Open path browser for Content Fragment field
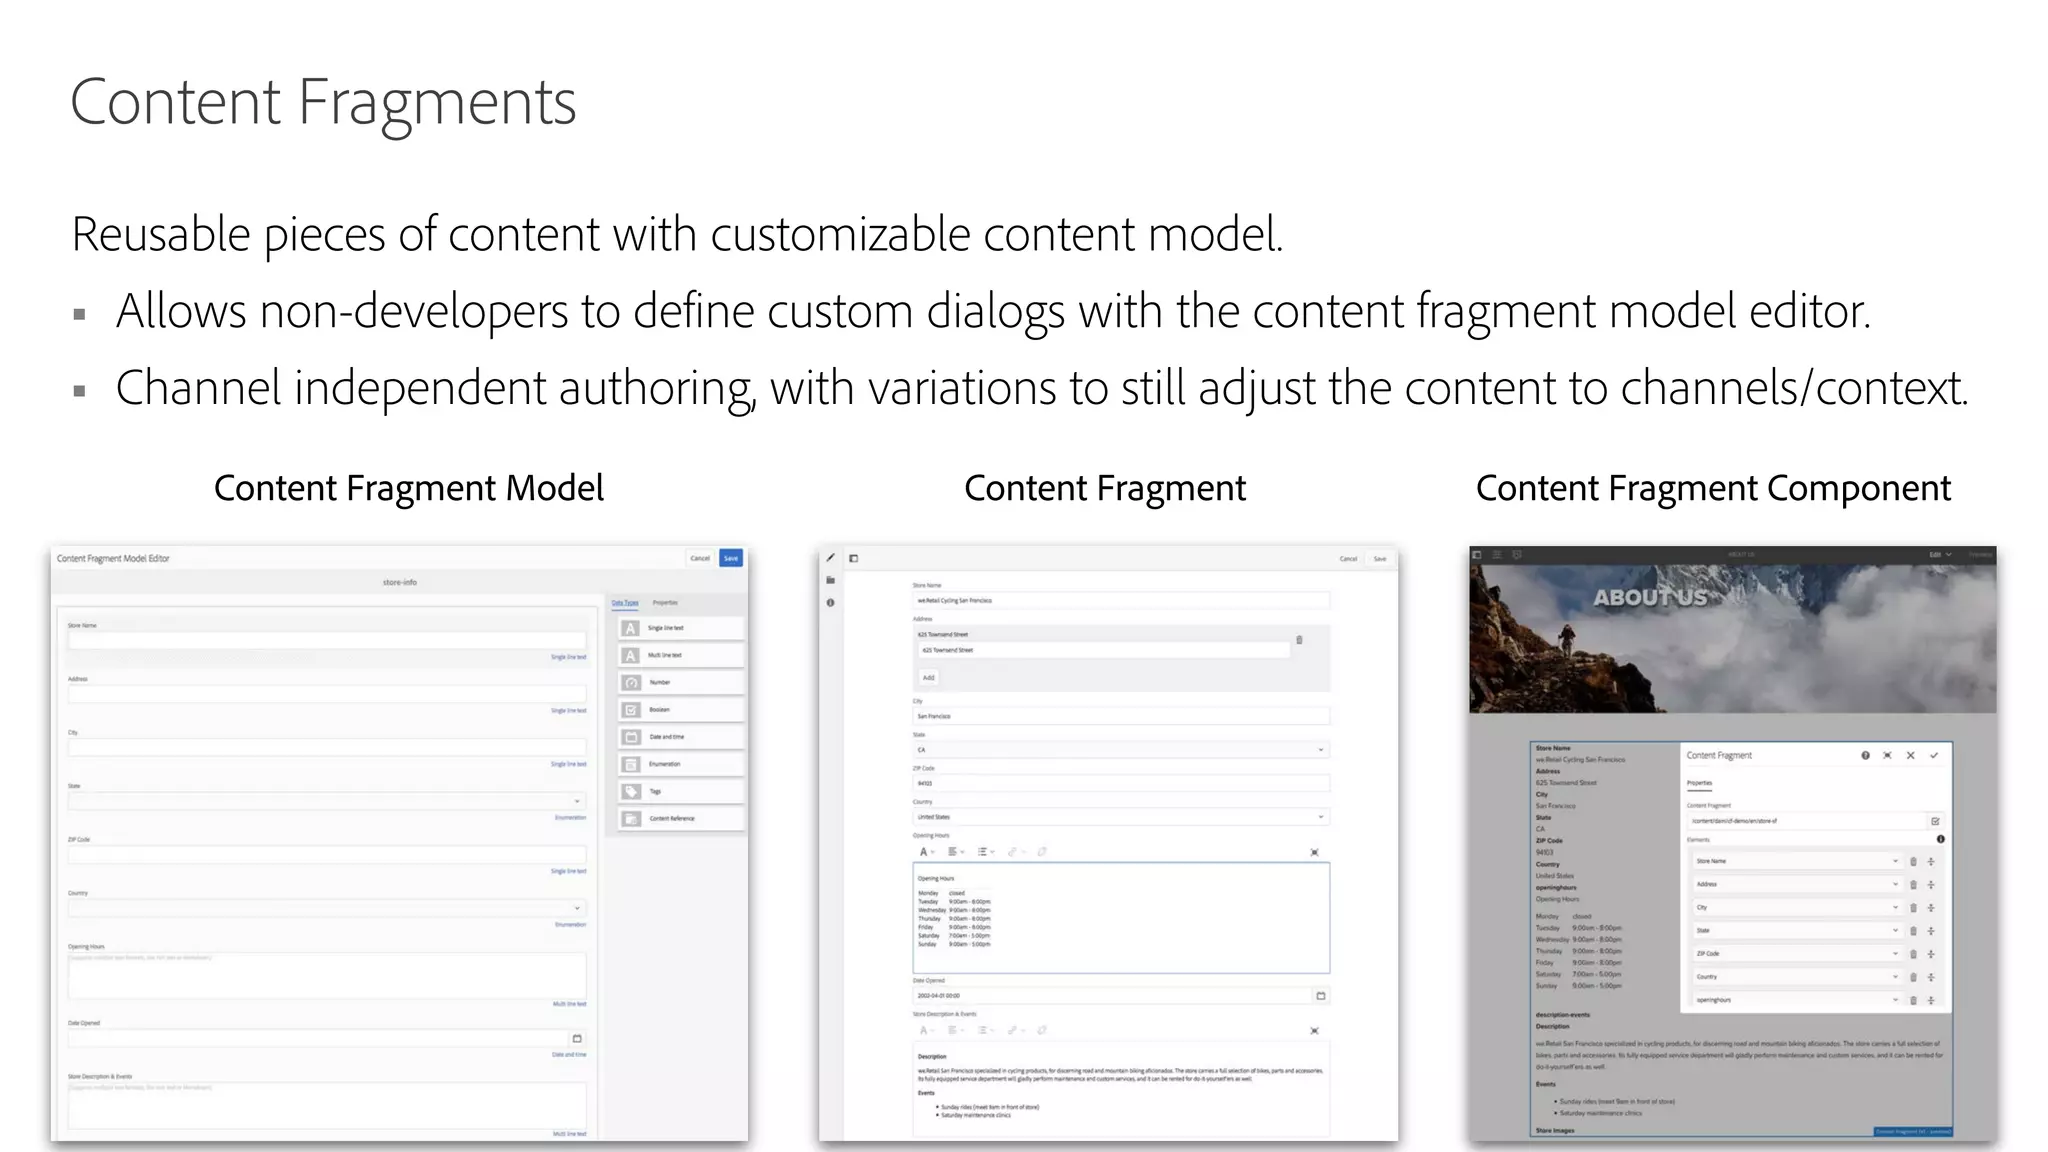 tap(1935, 821)
